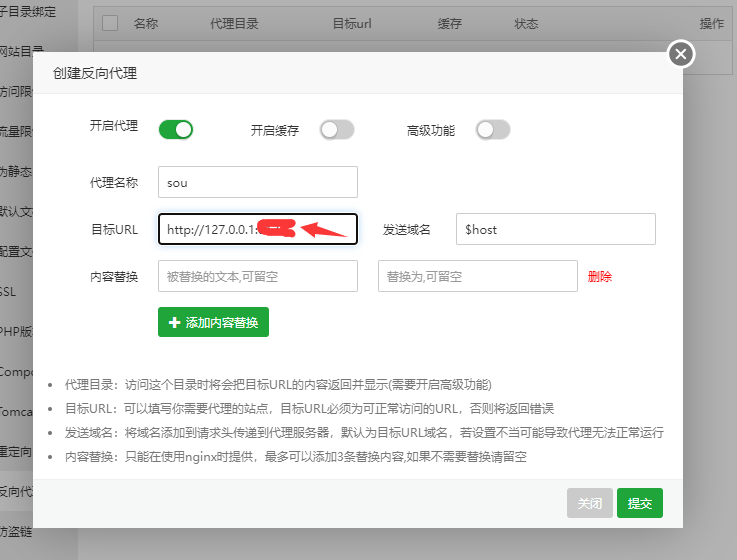Click the 发送域名 field with $host
This screenshot has width=737, height=560.
click(x=555, y=229)
